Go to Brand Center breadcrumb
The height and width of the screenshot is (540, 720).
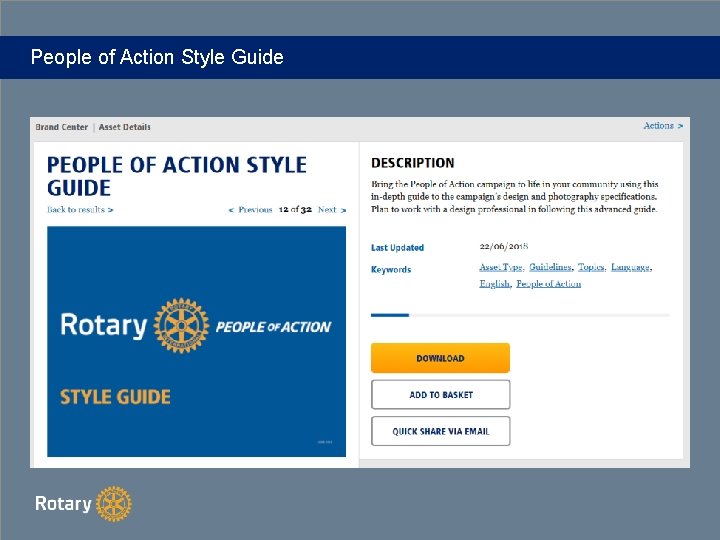click(x=62, y=127)
